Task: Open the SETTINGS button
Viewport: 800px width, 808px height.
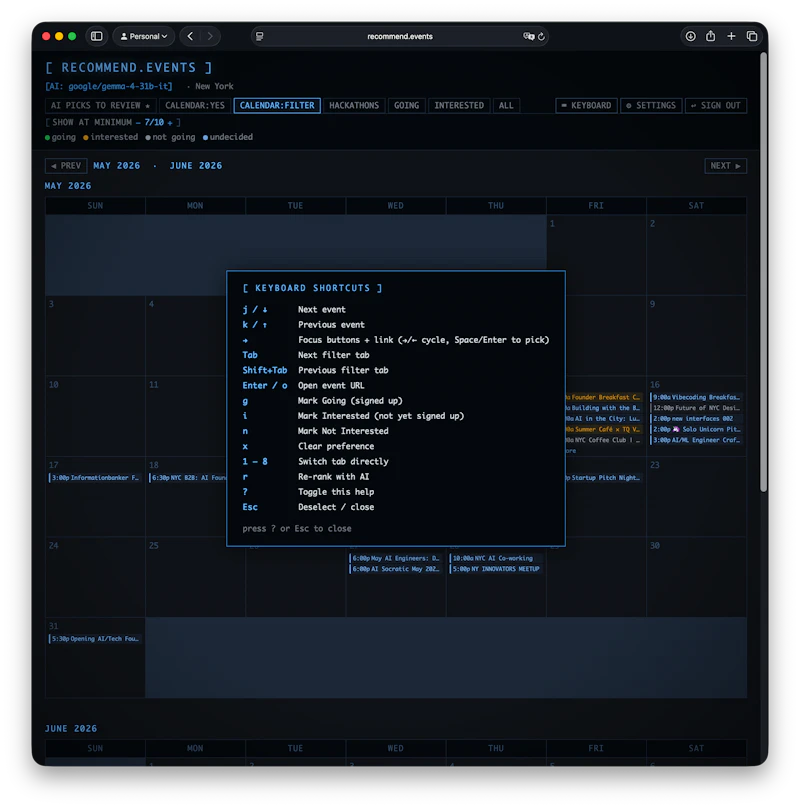Action: 651,106
